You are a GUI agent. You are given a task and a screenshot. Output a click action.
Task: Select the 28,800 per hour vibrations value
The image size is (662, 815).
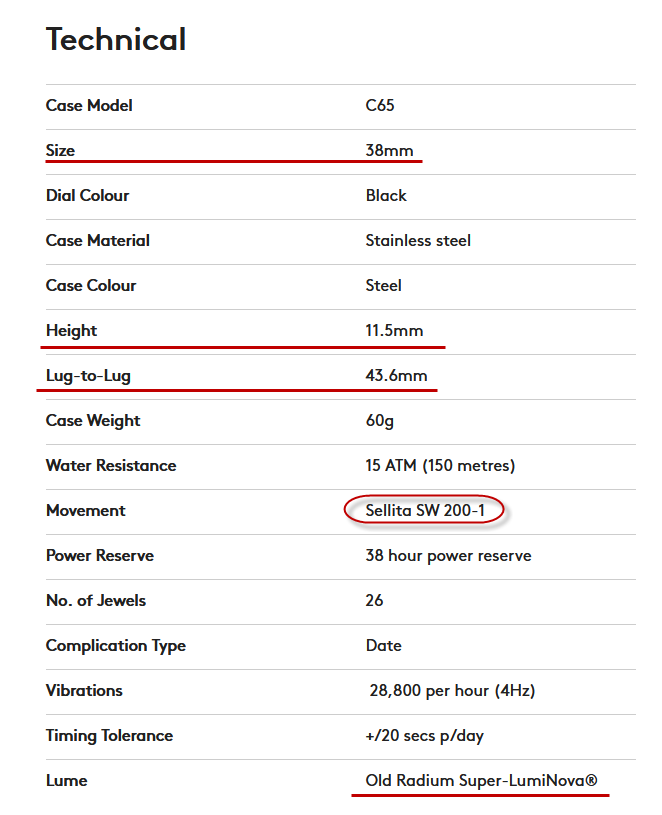[x=445, y=690]
